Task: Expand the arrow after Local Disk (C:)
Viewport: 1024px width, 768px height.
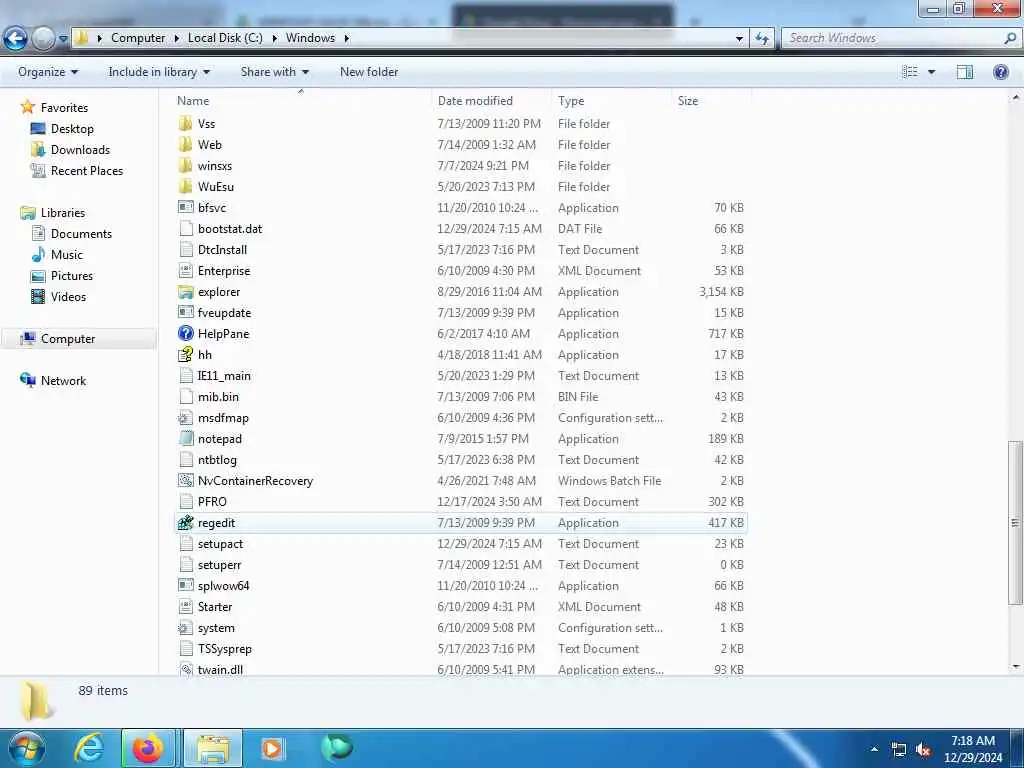Action: pyautogui.click(x=274, y=39)
